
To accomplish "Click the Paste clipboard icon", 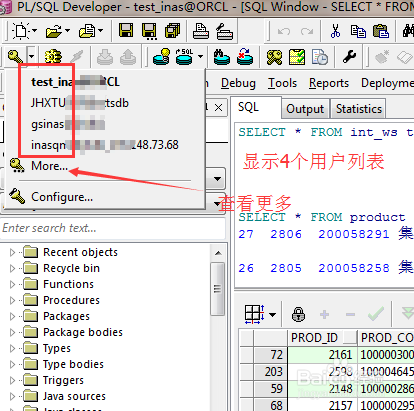I will (x=381, y=31).
